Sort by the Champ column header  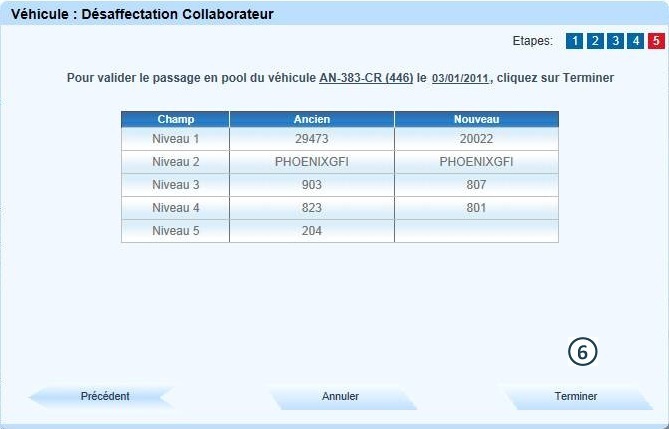[175, 119]
